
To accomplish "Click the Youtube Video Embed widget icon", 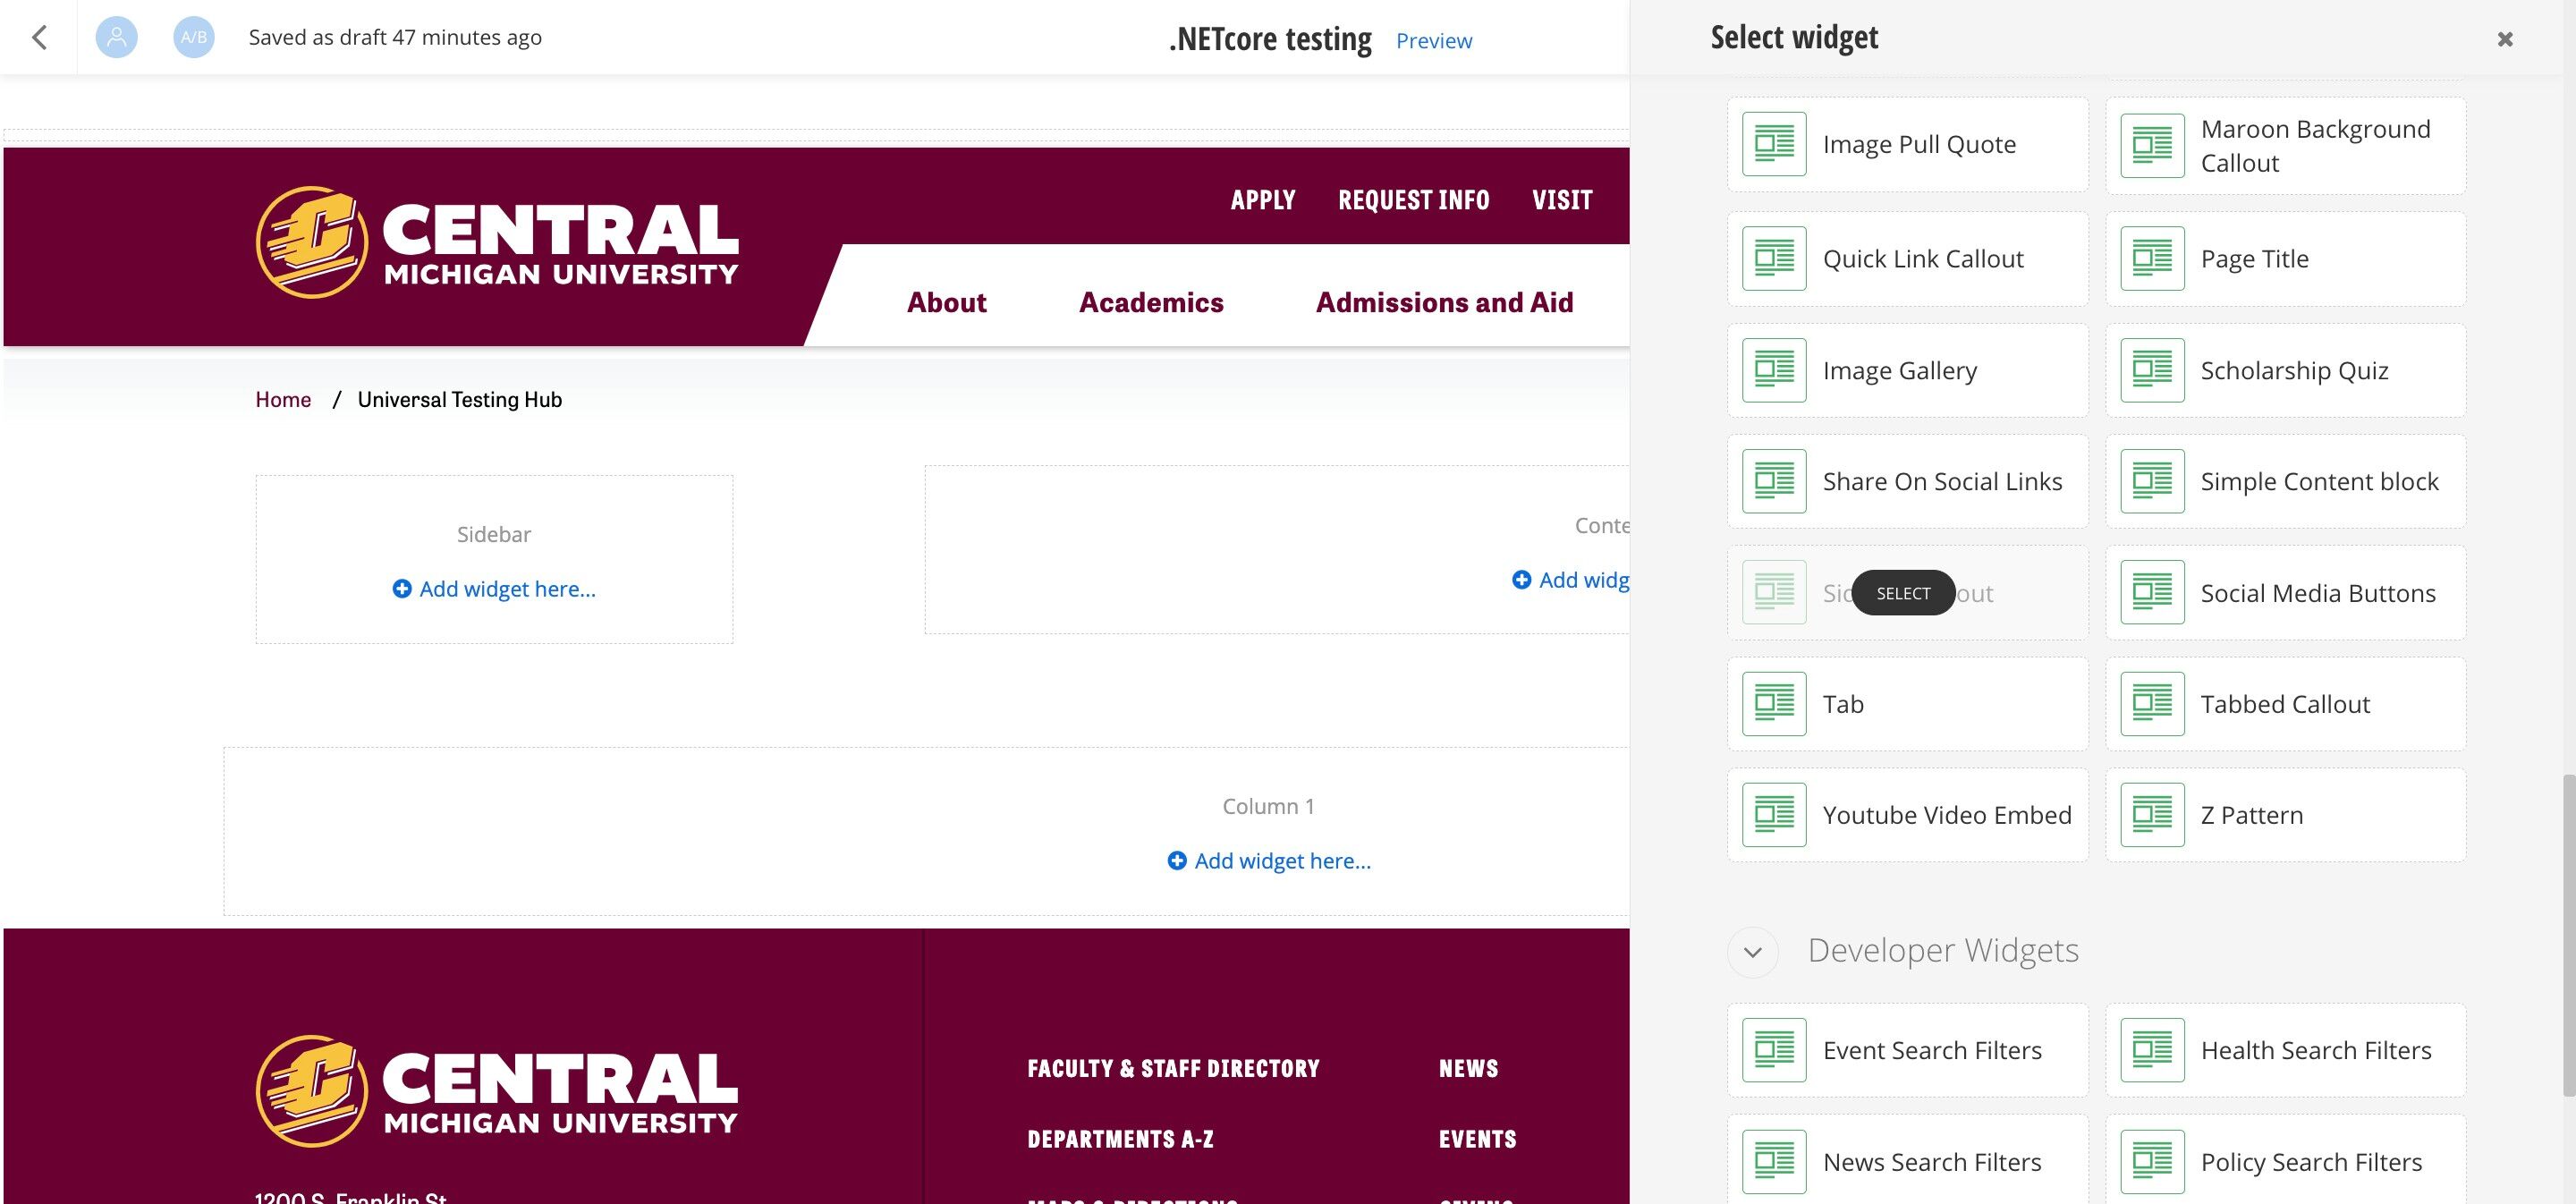I will (1774, 815).
